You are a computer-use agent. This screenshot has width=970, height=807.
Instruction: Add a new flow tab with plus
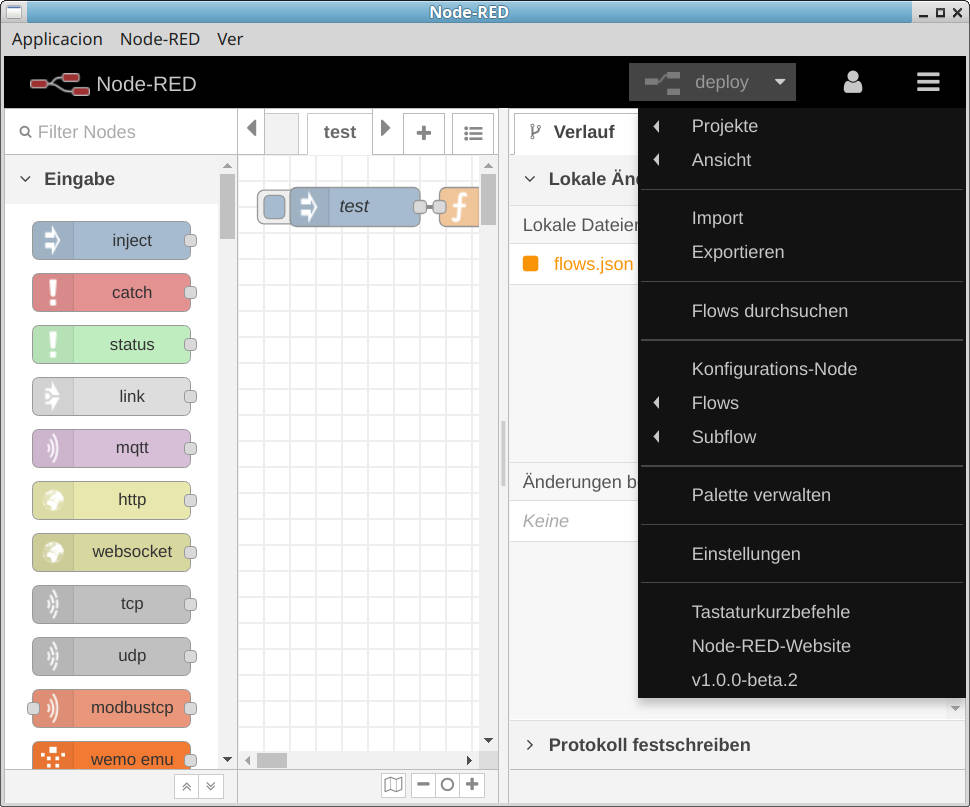coord(424,133)
